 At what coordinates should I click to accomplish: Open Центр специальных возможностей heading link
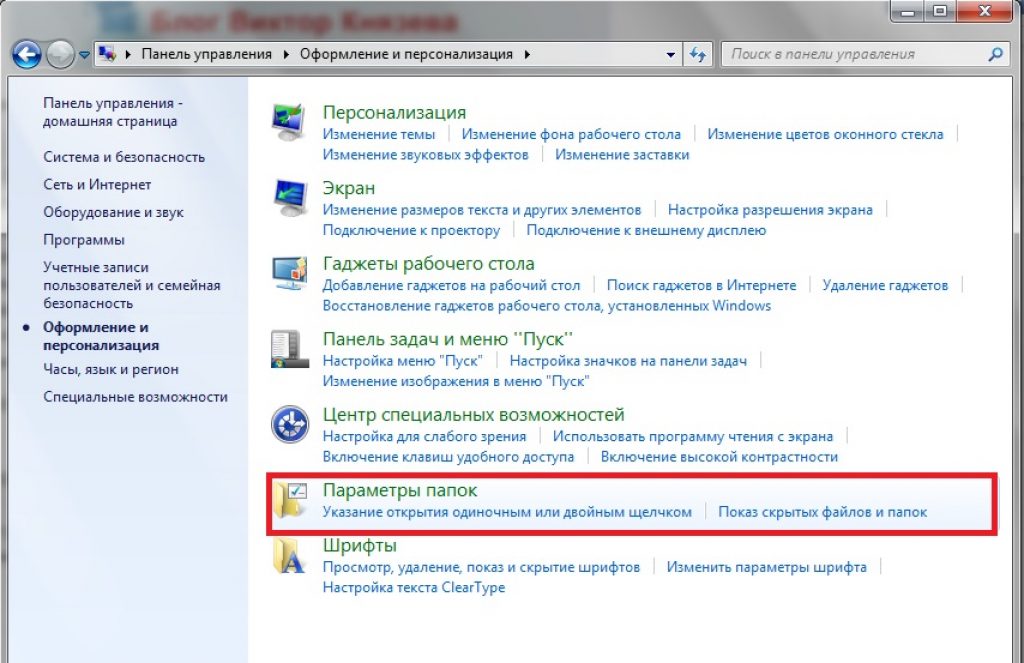(473, 414)
